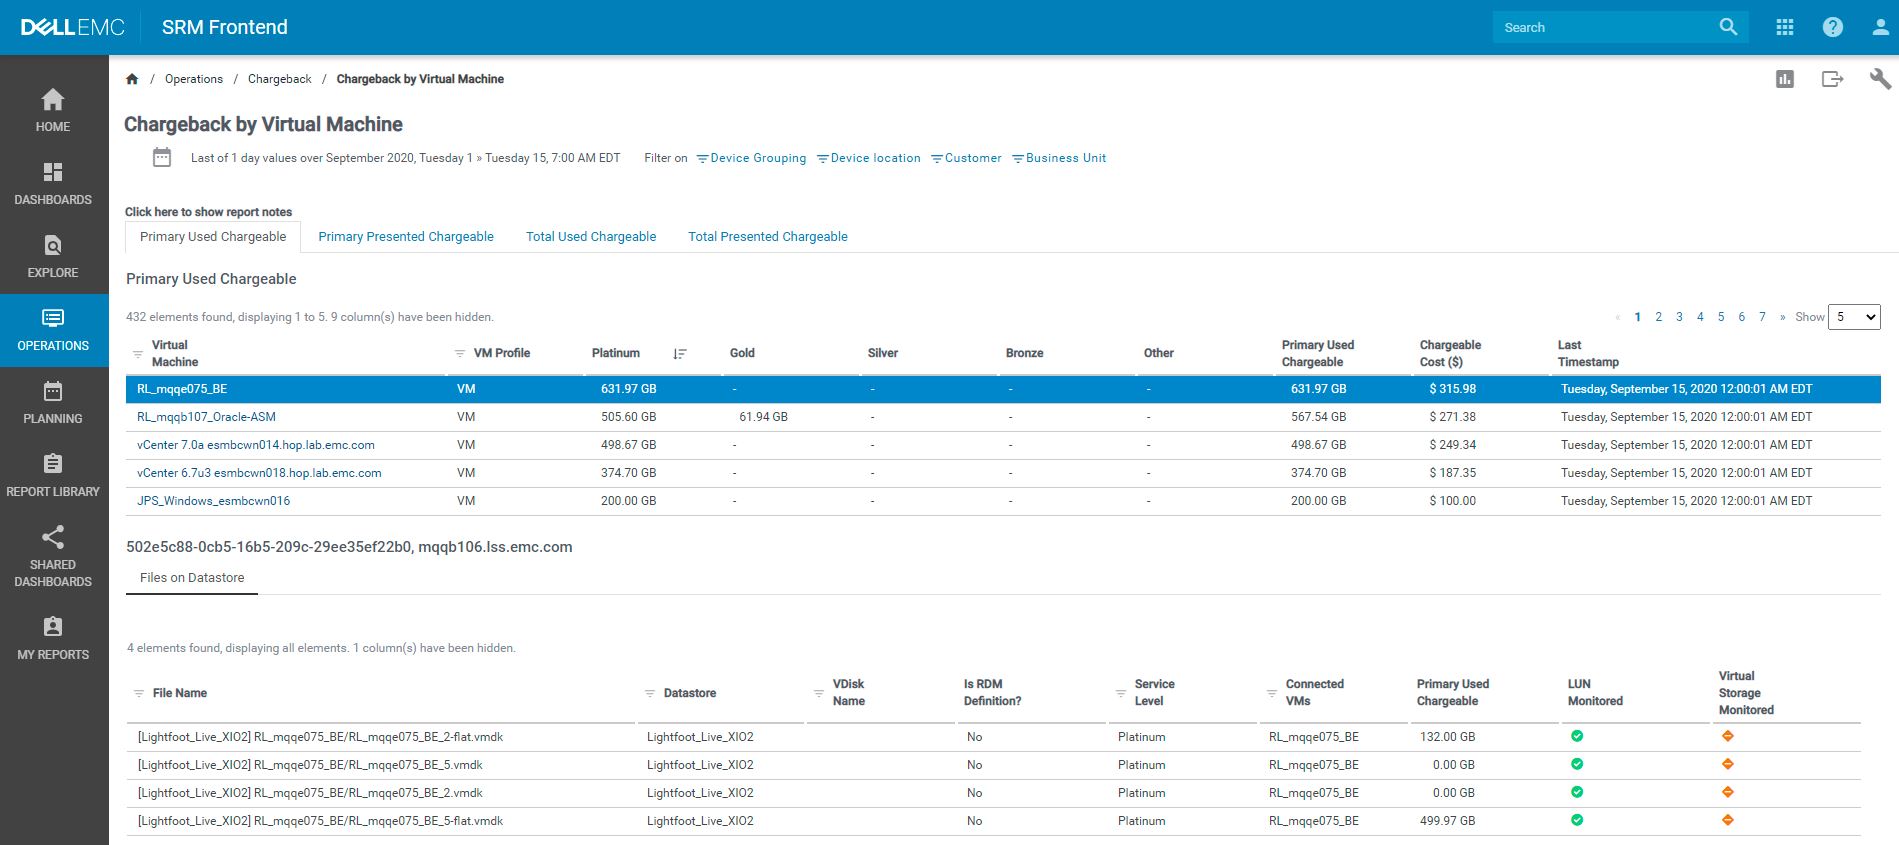Open My Reports in sidebar
This screenshot has width=1899, height=845.
(x=53, y=638)
